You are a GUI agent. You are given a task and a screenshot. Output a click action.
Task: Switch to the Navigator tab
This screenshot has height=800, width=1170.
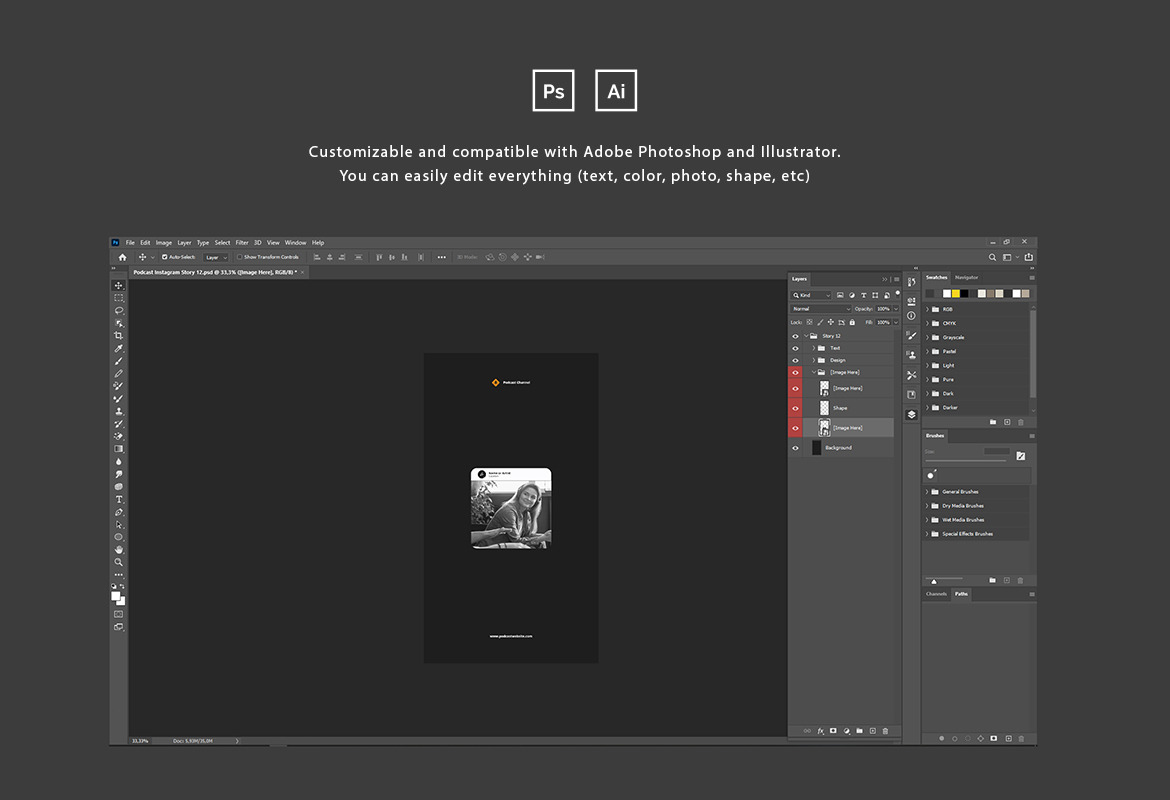pos(966,278)
